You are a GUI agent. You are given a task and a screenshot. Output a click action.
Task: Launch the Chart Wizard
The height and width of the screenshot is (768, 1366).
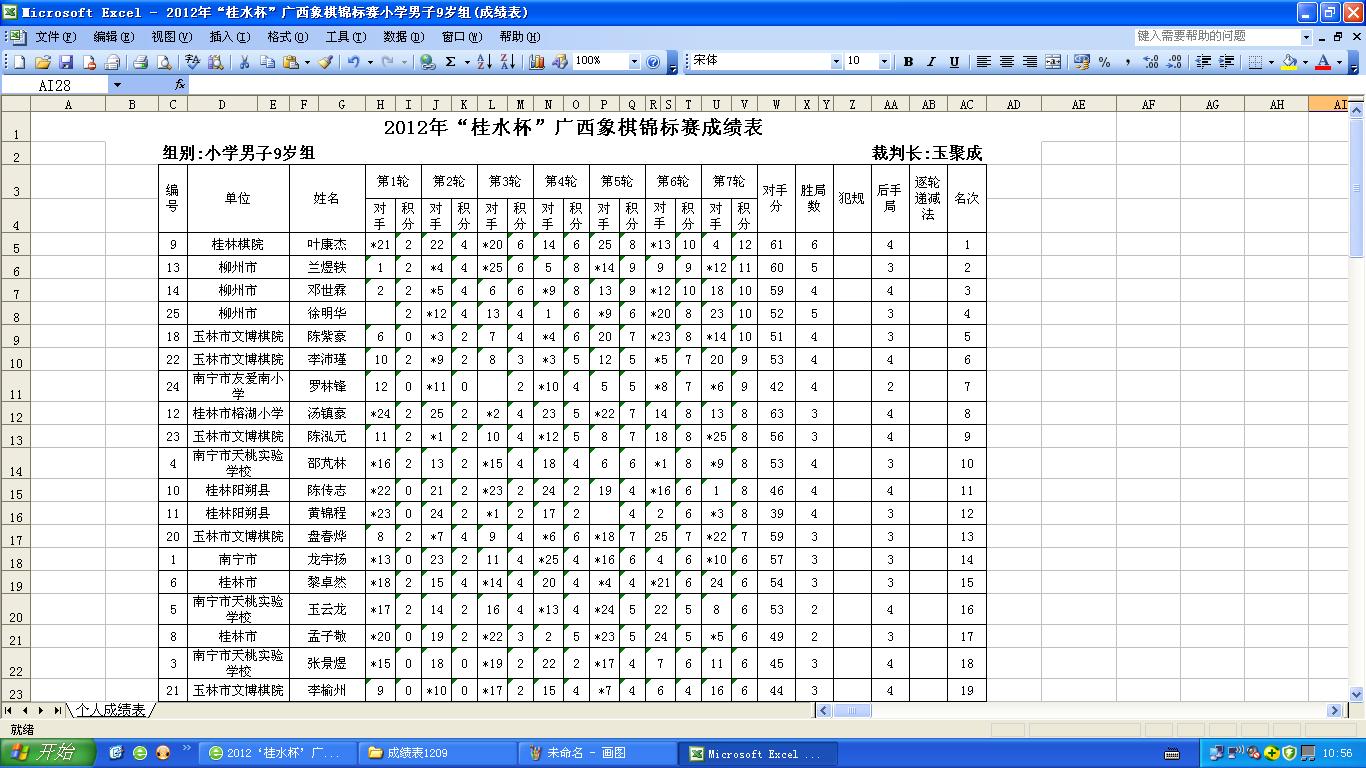pos(537,61)
